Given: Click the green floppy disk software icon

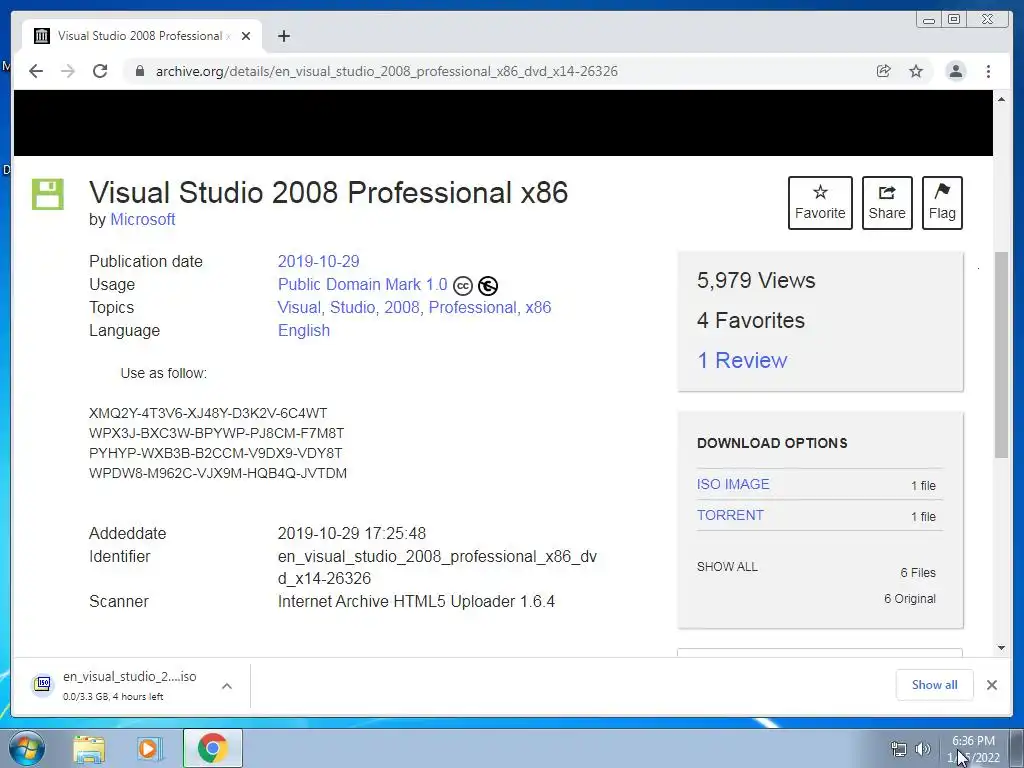Looking at the screenshot, I should pos(48,194).
